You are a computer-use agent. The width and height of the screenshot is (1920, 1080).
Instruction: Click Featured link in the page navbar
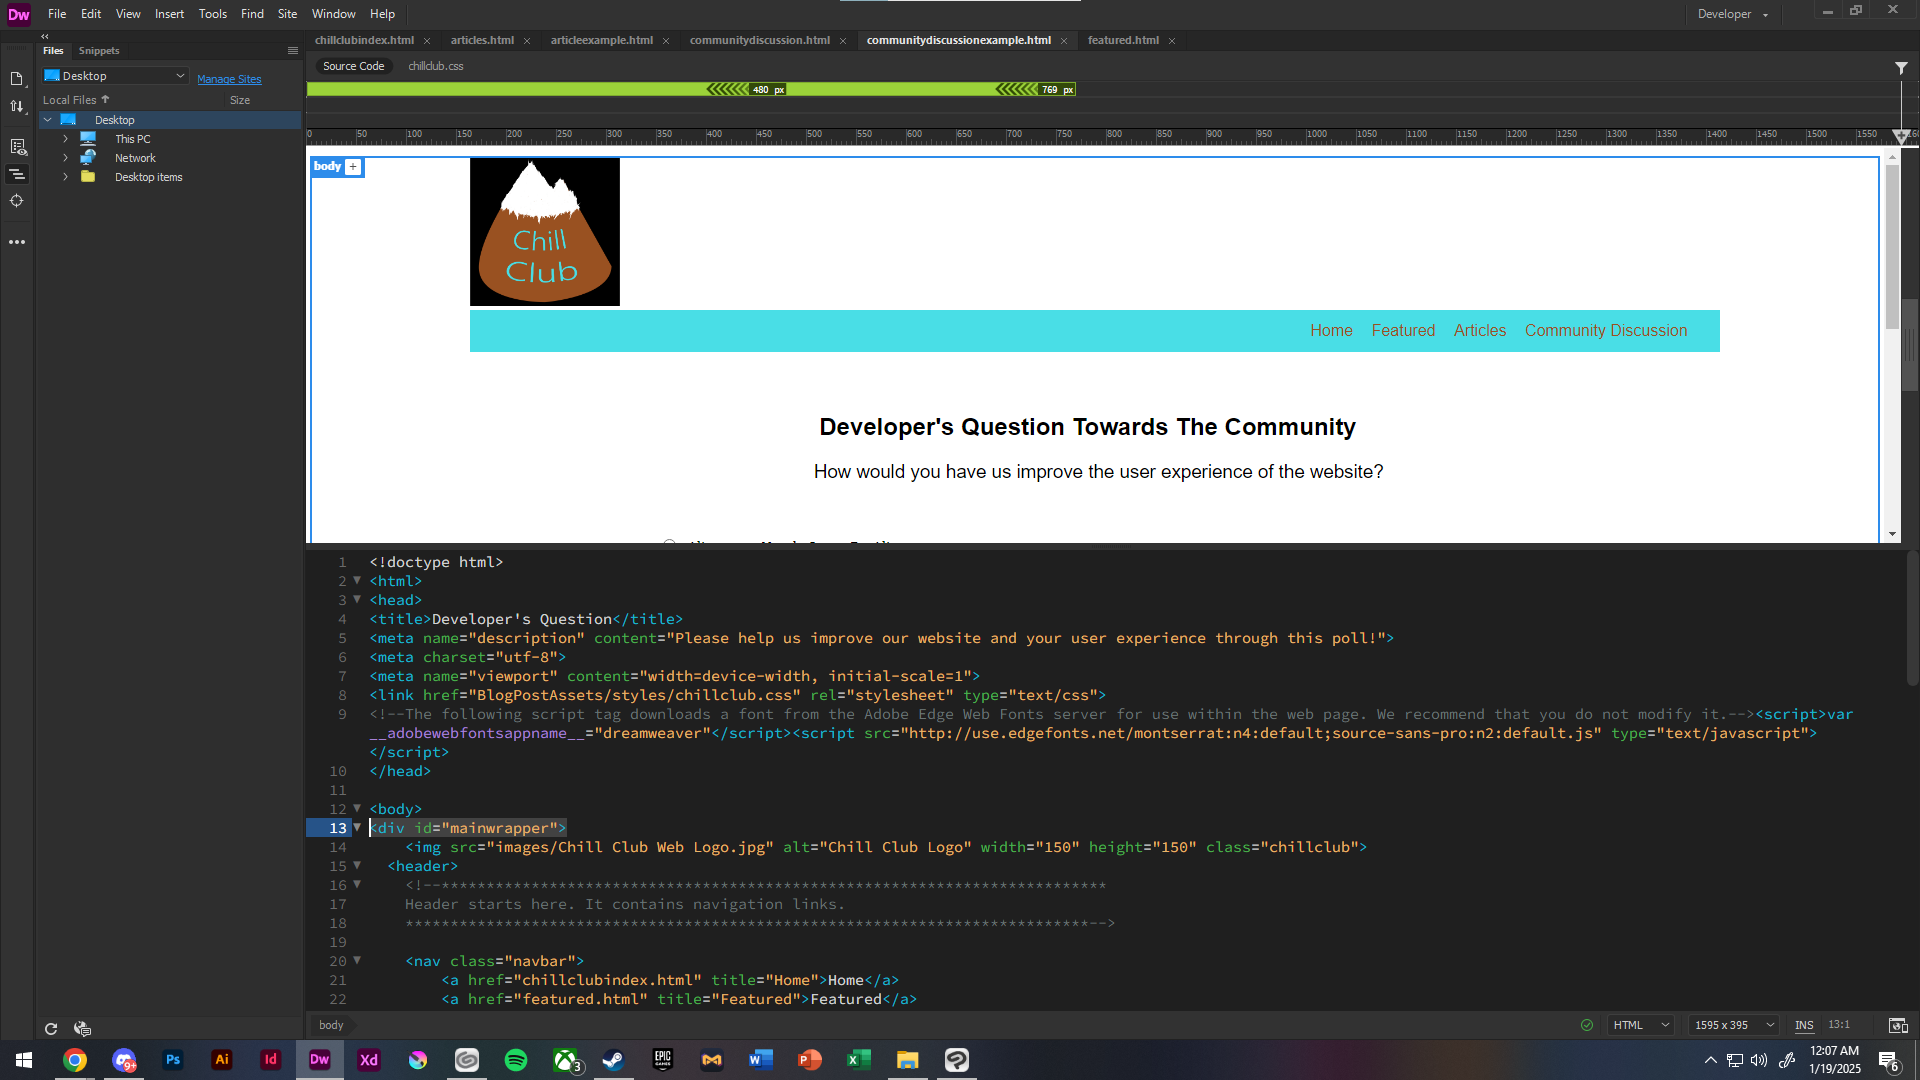1403,331
